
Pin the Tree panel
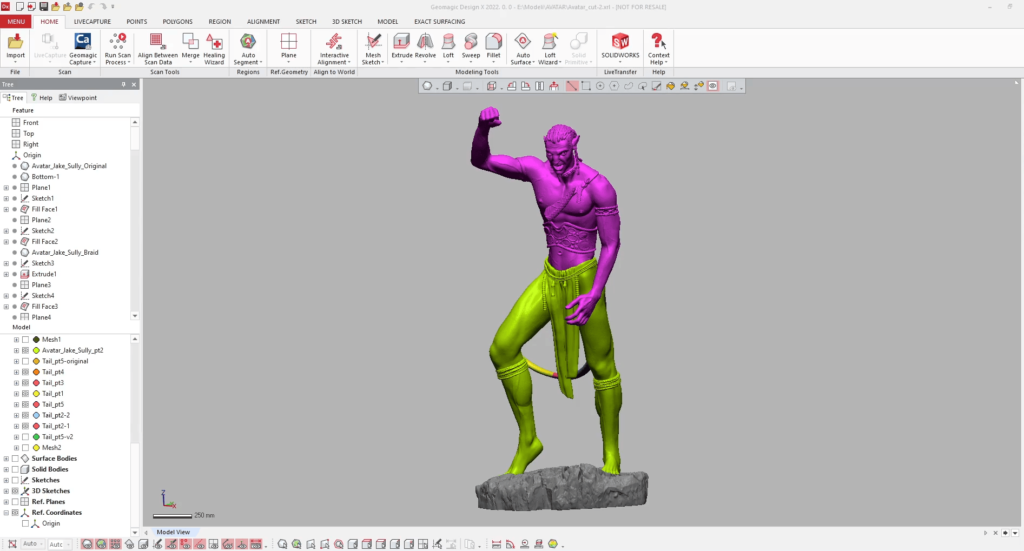[123, 84]
